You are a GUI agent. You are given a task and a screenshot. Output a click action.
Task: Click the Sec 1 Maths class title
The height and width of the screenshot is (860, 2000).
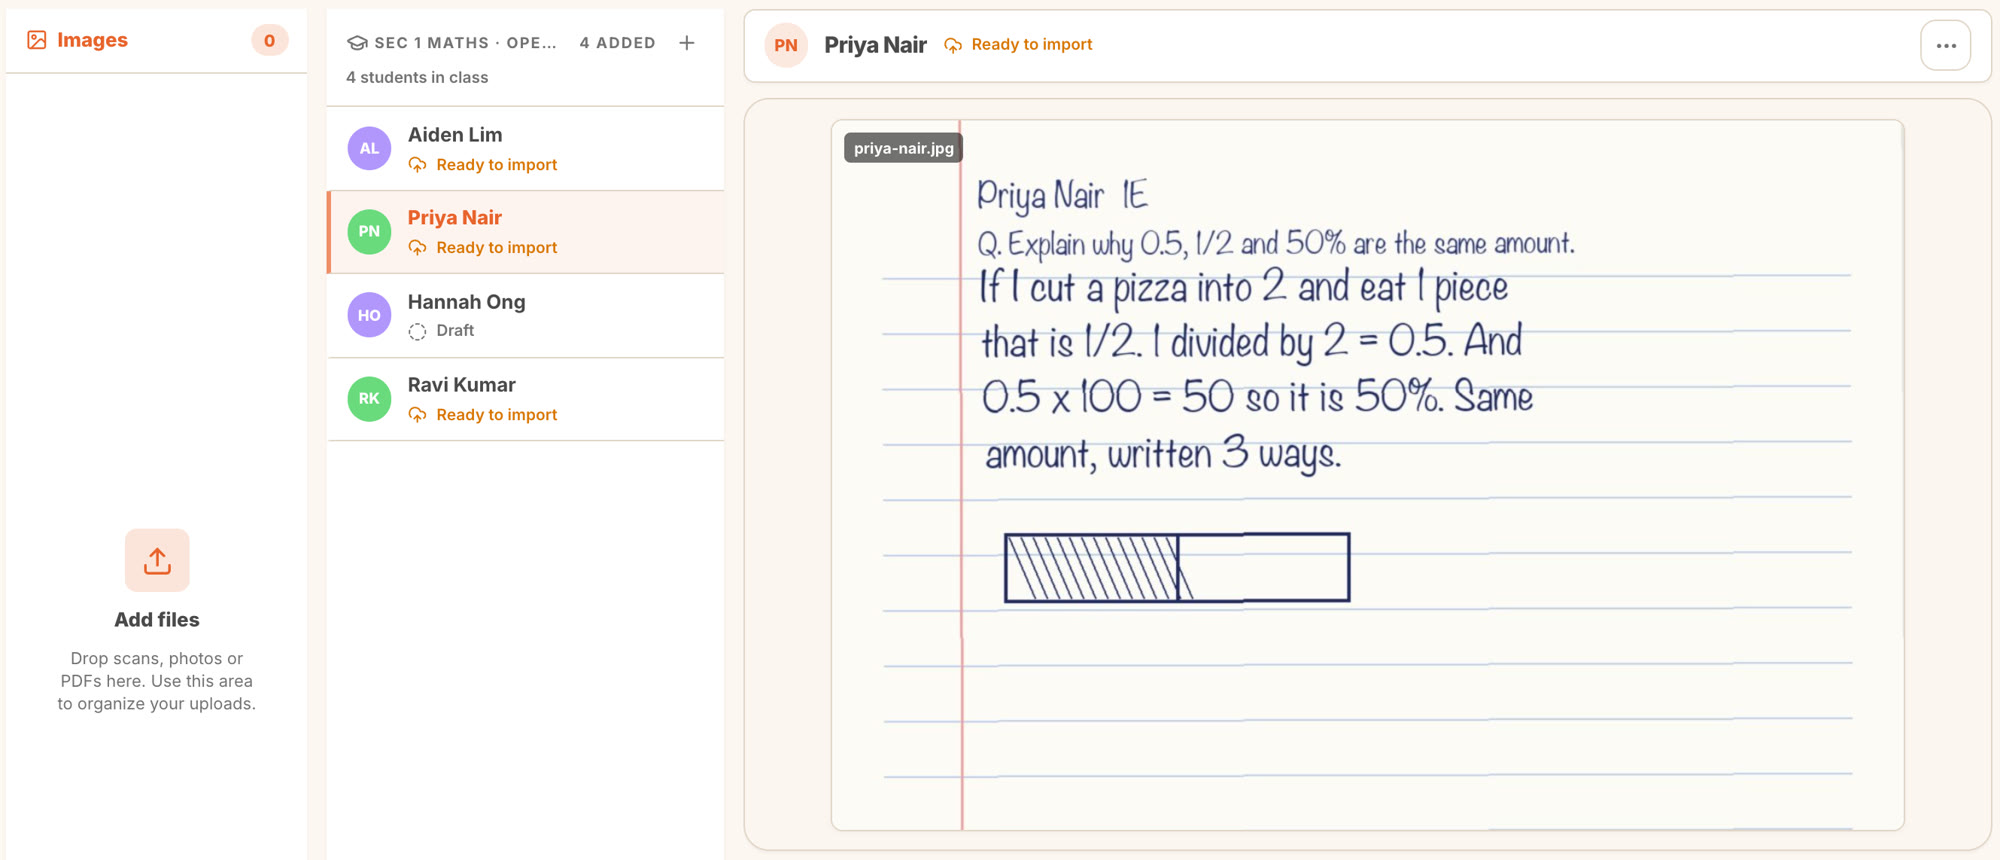(x=465, y=43)
